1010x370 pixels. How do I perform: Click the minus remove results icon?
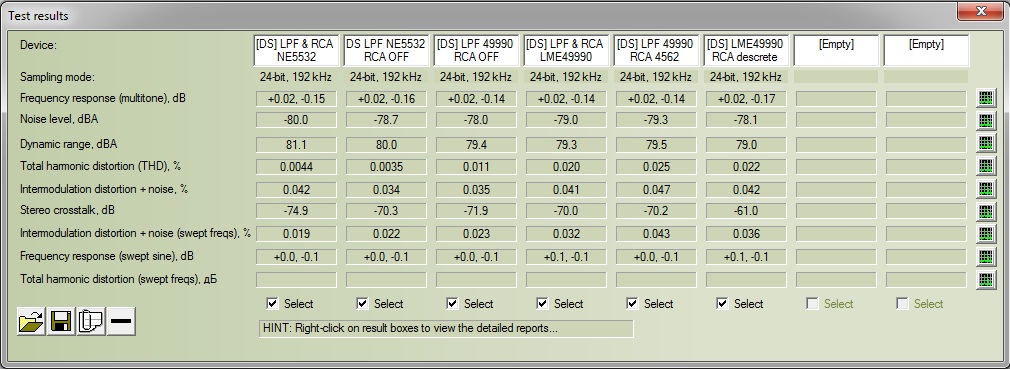(x=121, y=322)
